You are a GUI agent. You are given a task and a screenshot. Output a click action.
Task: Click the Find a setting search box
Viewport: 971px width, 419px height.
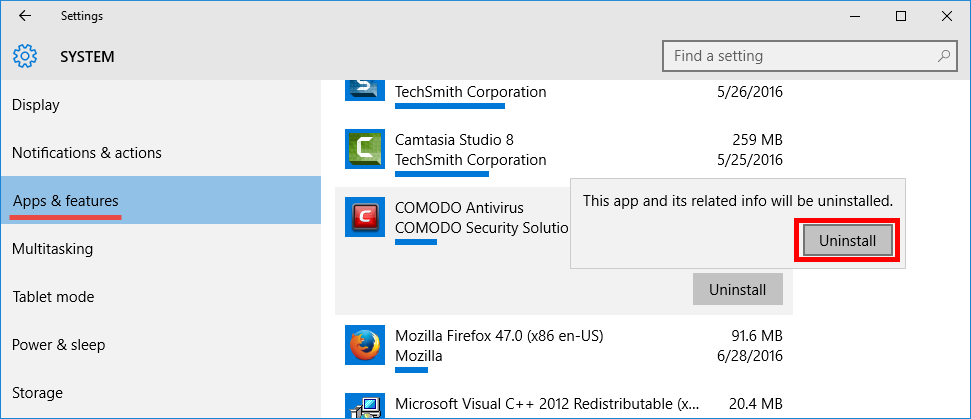click(x=800, y=56)
